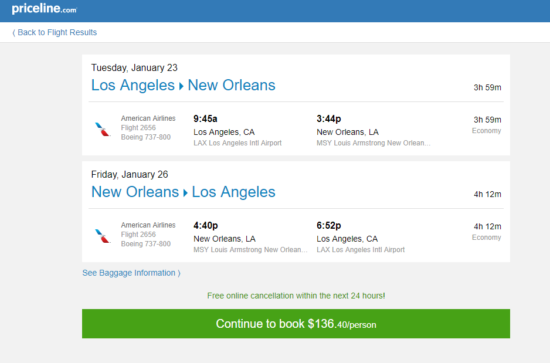Click Flight 2656 on the return flight

coord(138,234)
